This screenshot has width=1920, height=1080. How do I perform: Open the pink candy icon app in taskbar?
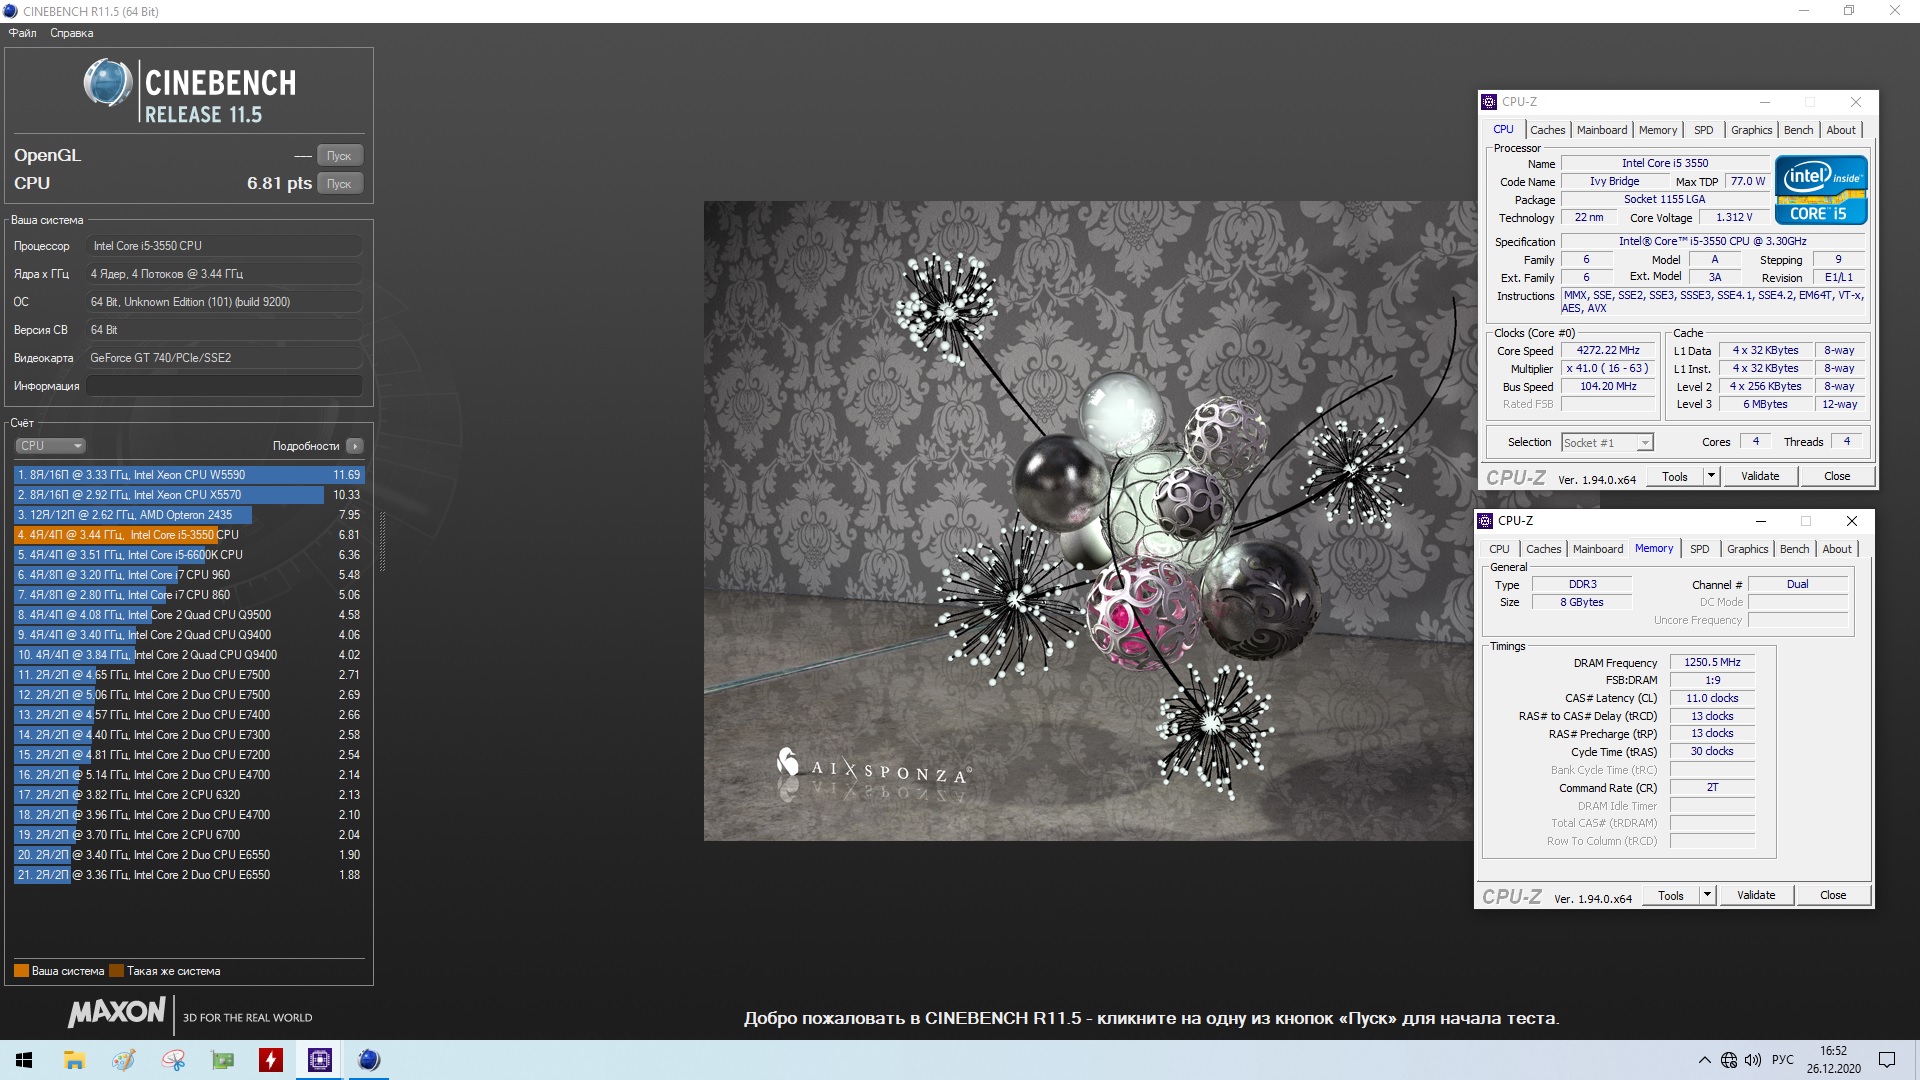coord(173,1060)
